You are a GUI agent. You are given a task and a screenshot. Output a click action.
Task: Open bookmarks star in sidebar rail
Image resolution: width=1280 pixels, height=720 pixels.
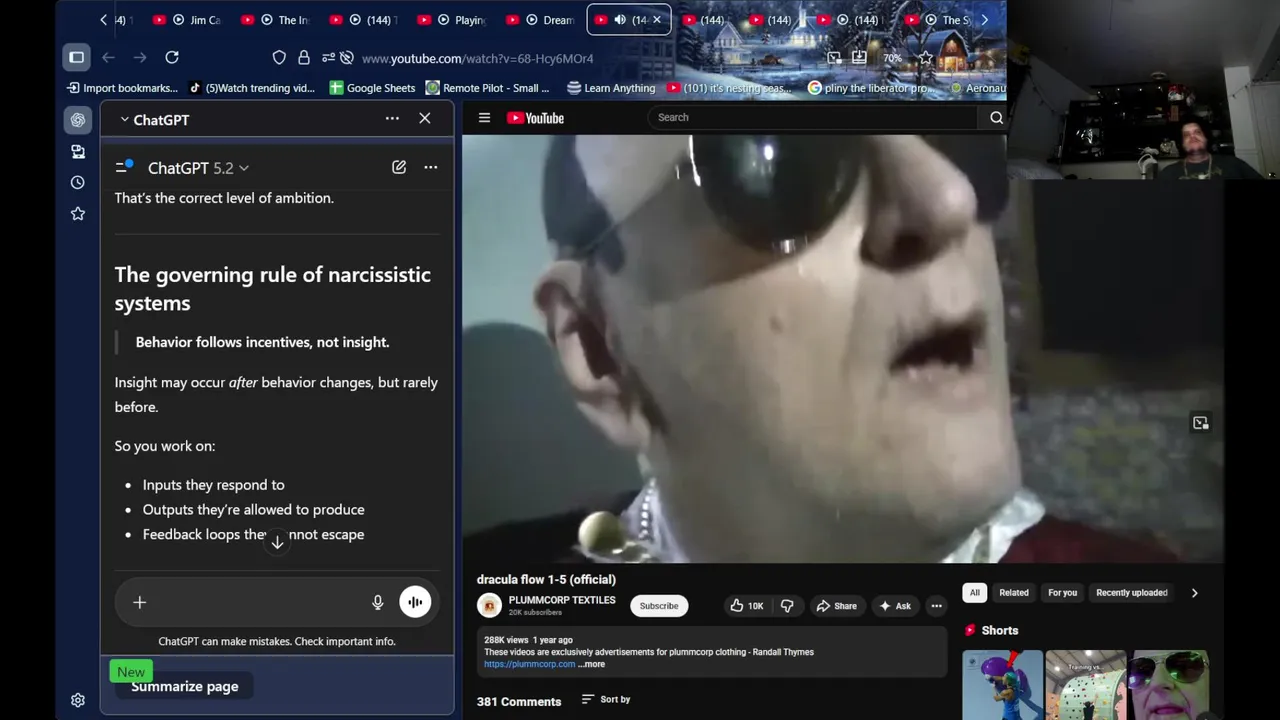(78, 213)
